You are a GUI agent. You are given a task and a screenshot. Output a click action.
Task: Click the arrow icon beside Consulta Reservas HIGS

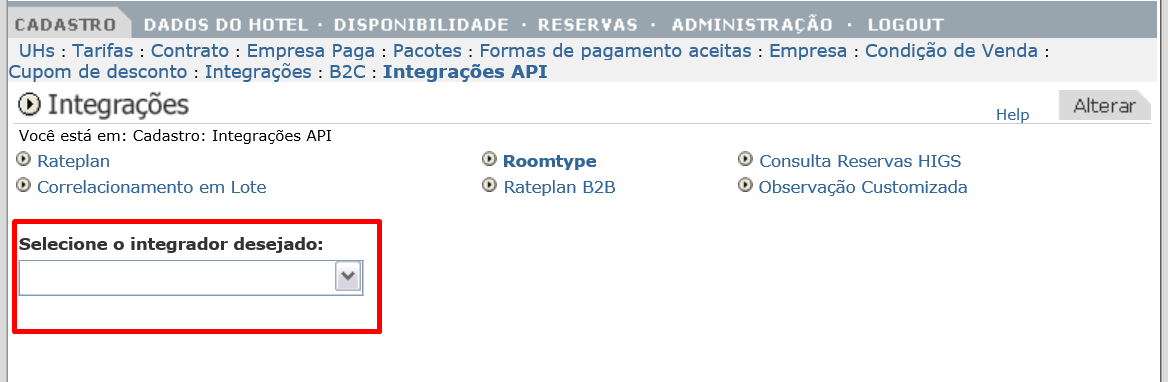pos(745,159)
